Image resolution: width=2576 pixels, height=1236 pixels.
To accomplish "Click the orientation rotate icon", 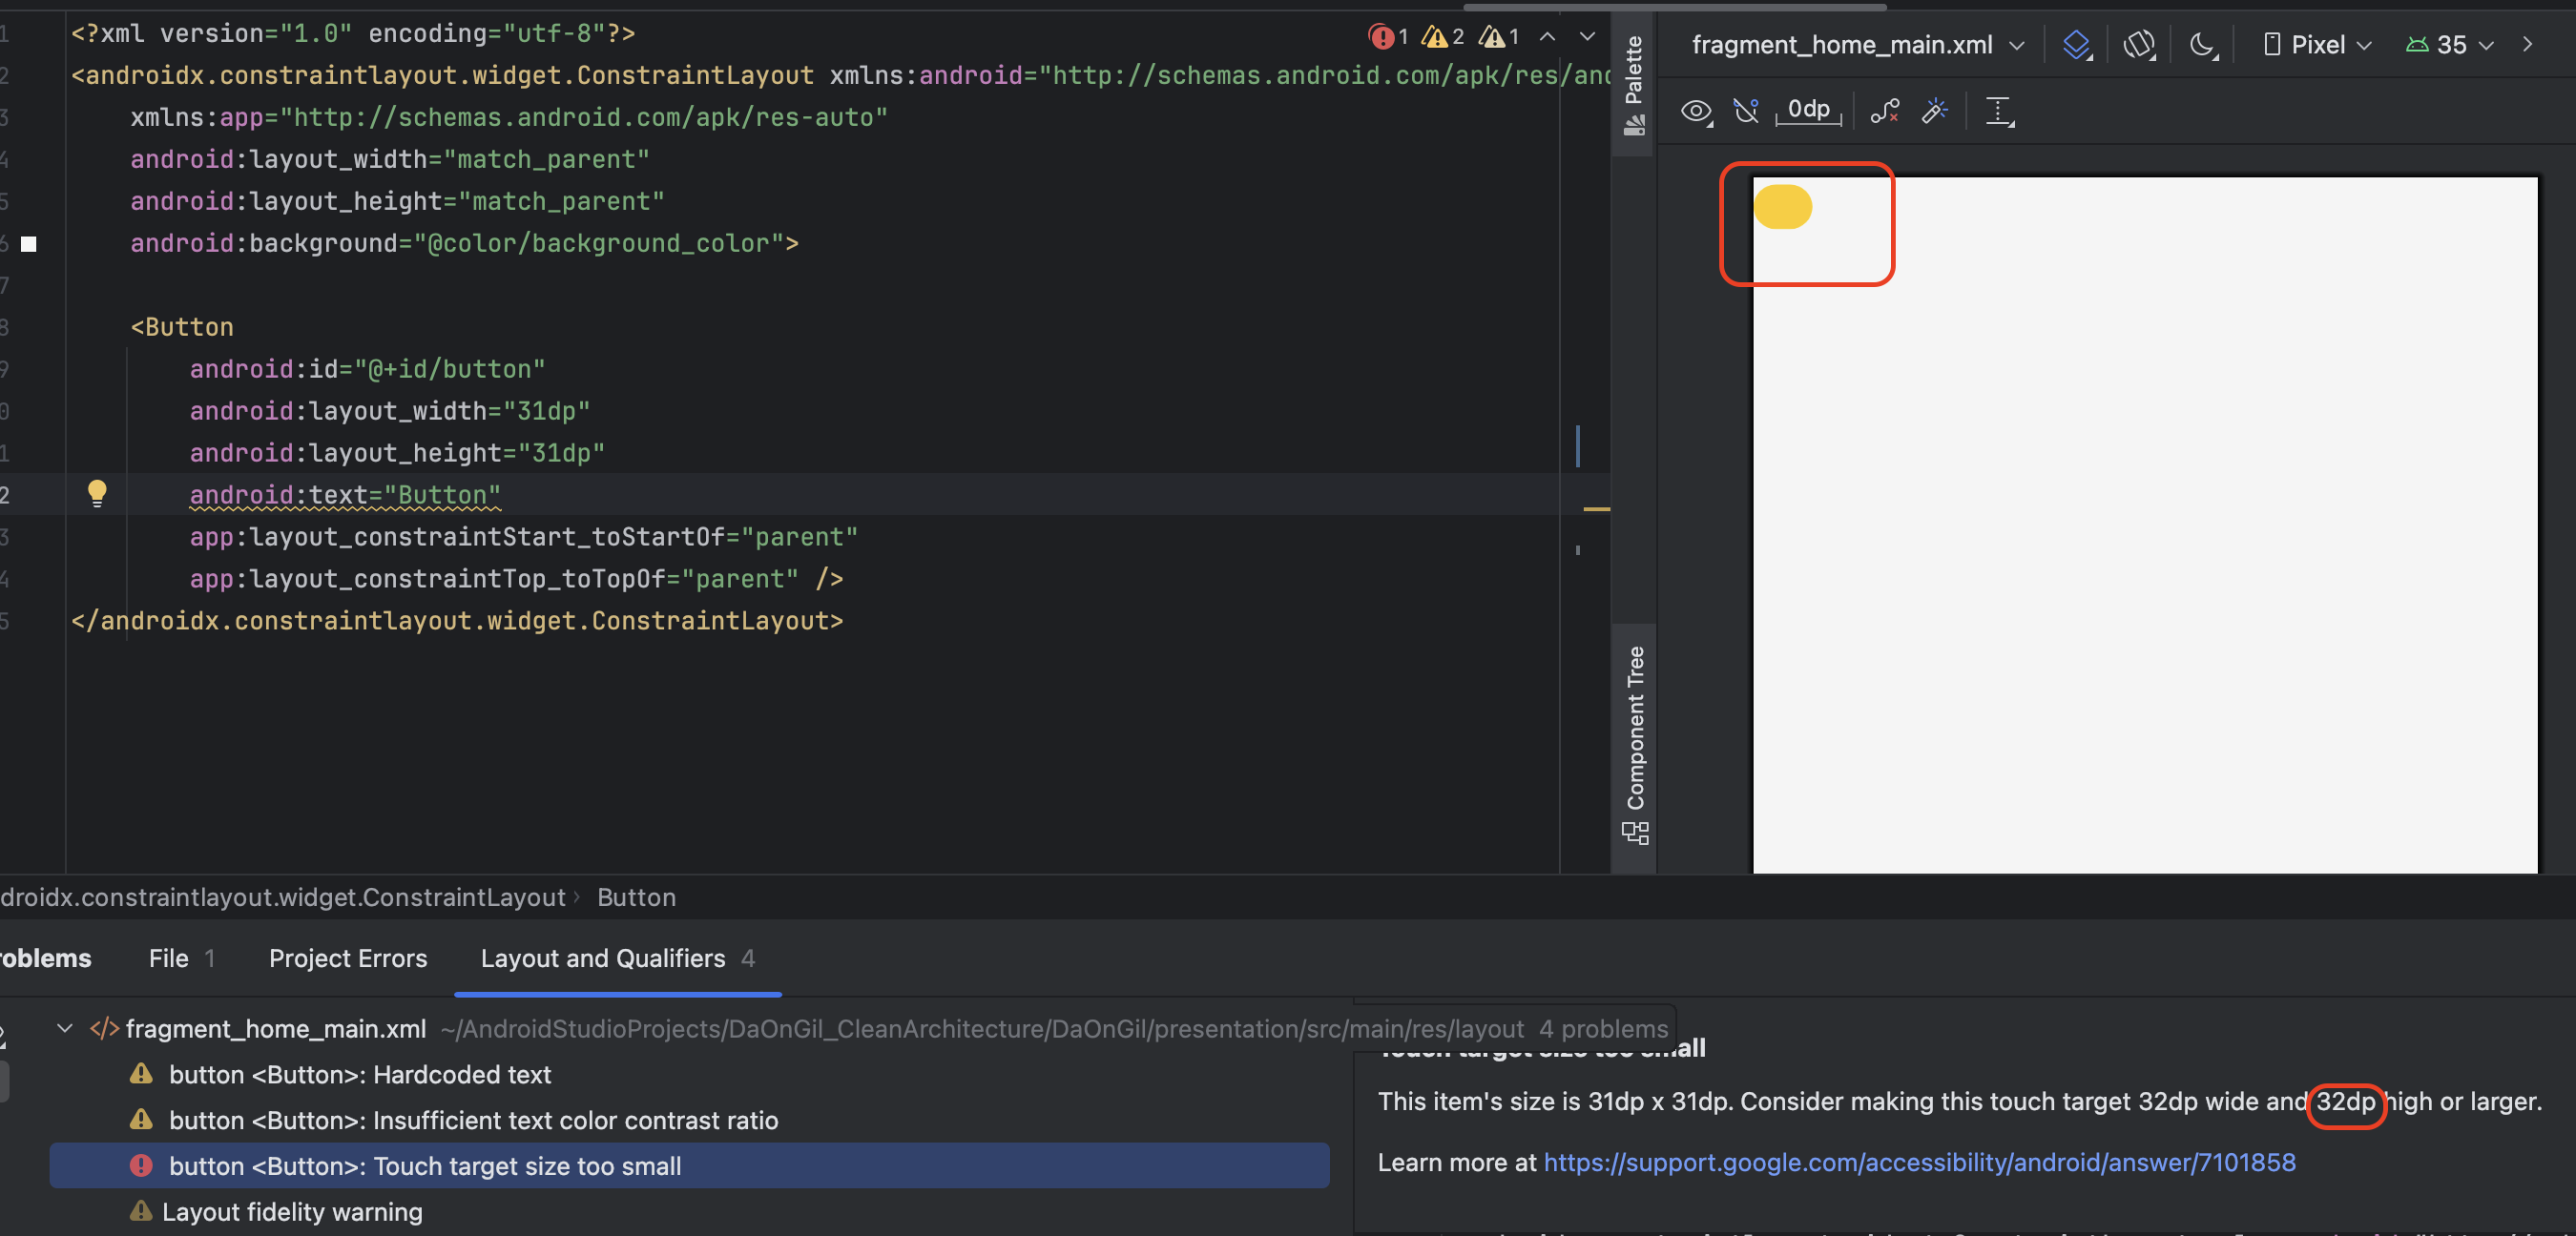I will pos(2138,45).
